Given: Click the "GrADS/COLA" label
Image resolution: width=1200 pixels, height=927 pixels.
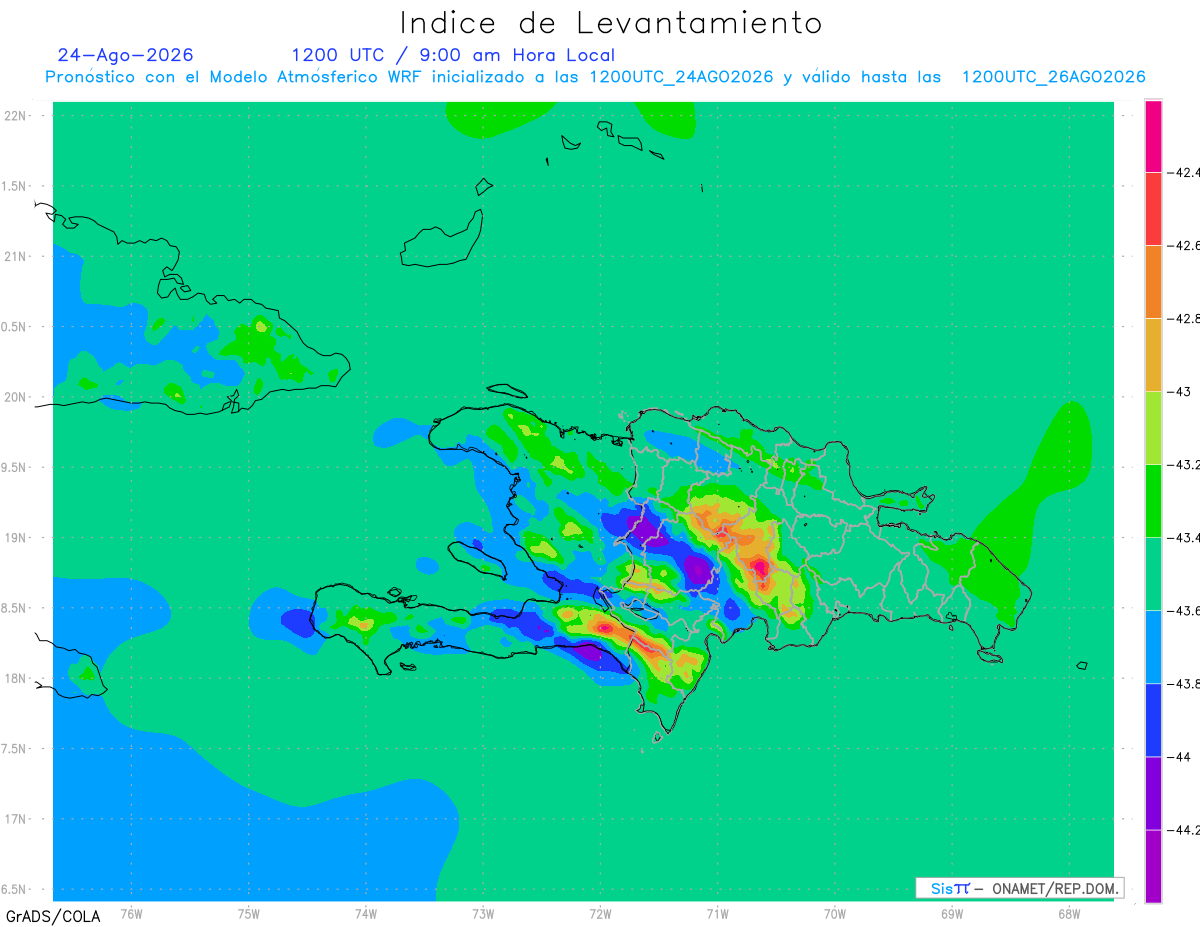Looking at the screenshot, I should (53, 916).
